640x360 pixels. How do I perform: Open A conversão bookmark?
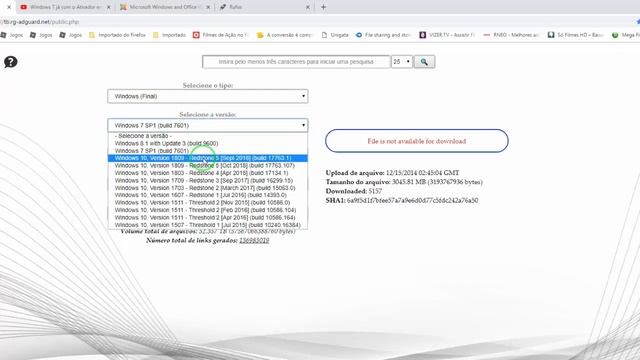coord(284,35)
